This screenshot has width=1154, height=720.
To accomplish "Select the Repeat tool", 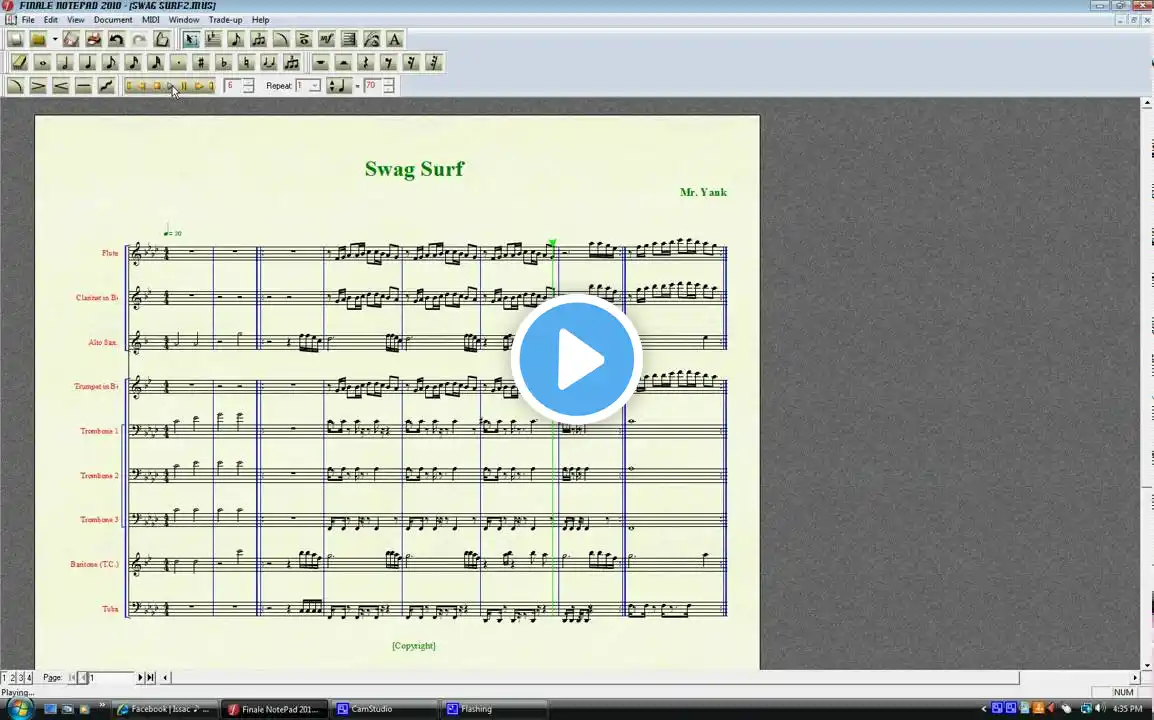I will [349, 39].
